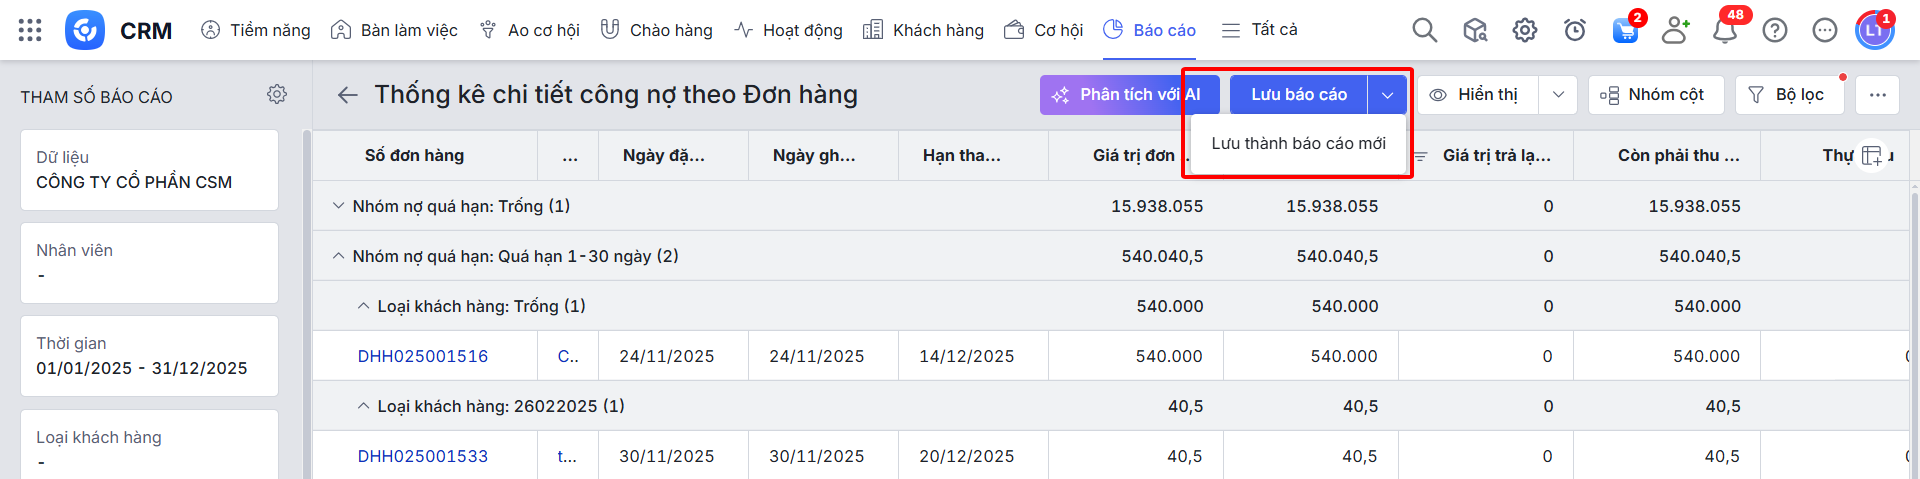Image resolution: width=1920 pixels, height=479 pixels.
Task: Click the search magnifier icon
Action: coord(1424,30)
